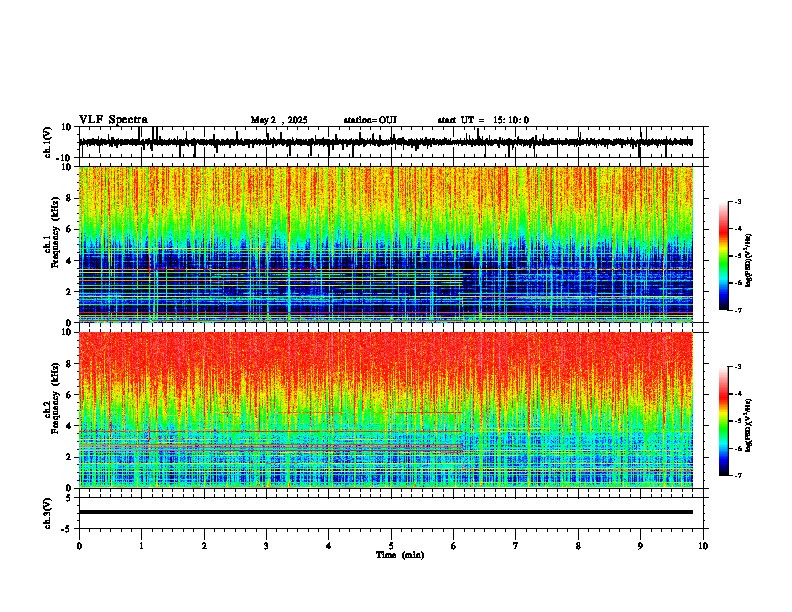This screenshot has height=612, width=792.
Task: Click the "station=OUI" header label
Action: tap(370, 120)
